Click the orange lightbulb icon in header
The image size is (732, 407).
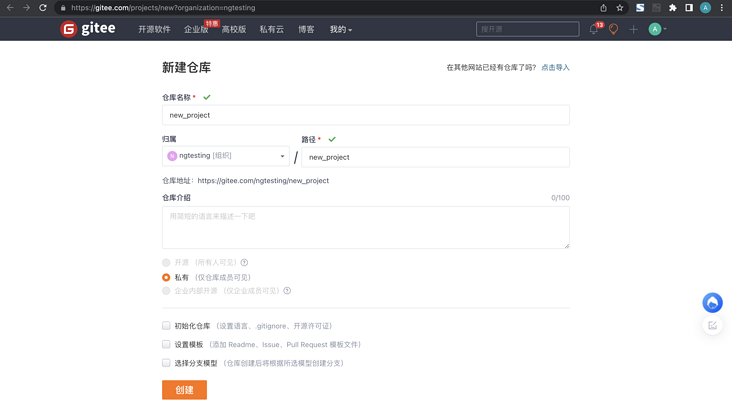(x=613, y=30)
